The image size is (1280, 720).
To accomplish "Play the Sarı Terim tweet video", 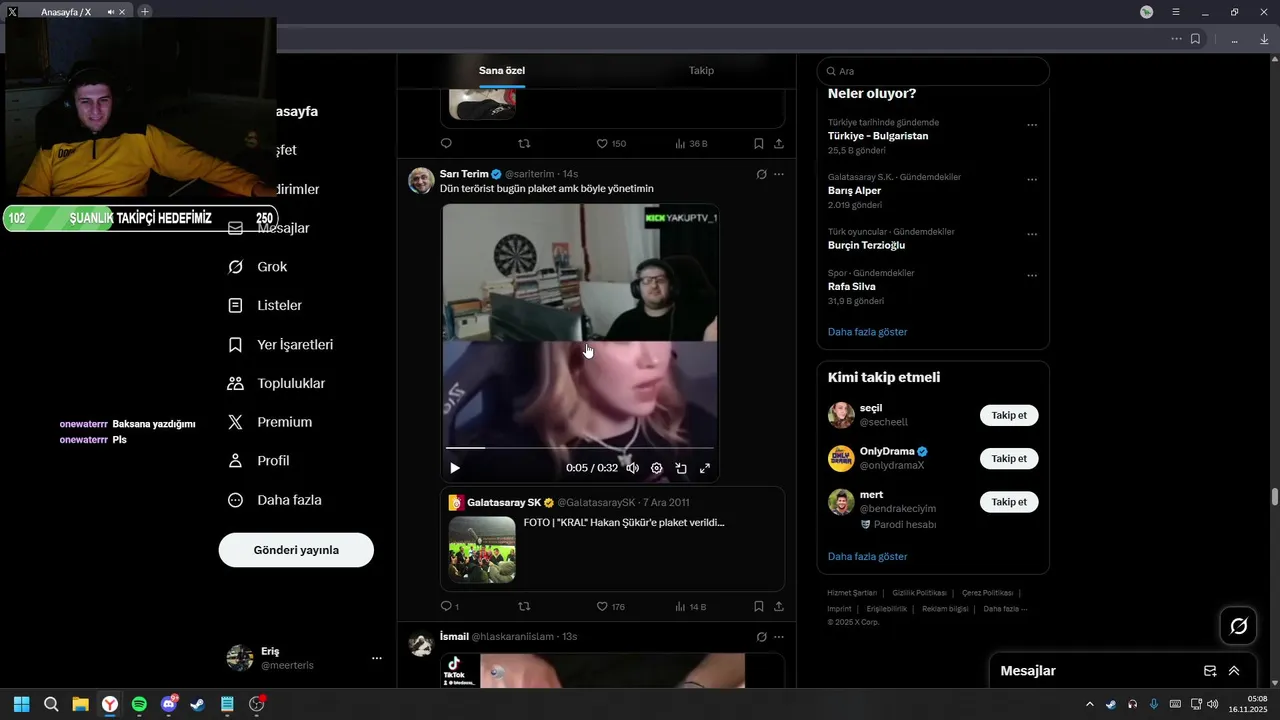I will click(455, 468).
